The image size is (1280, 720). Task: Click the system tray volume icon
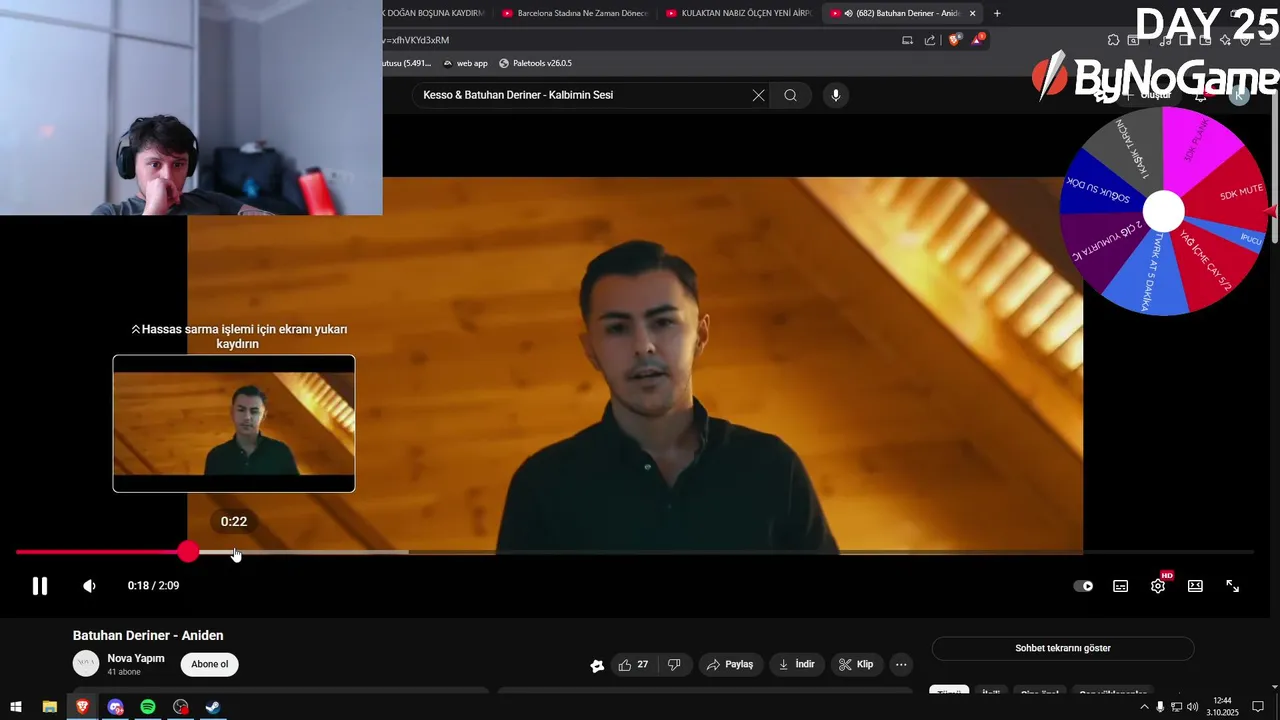(1192, 707)
